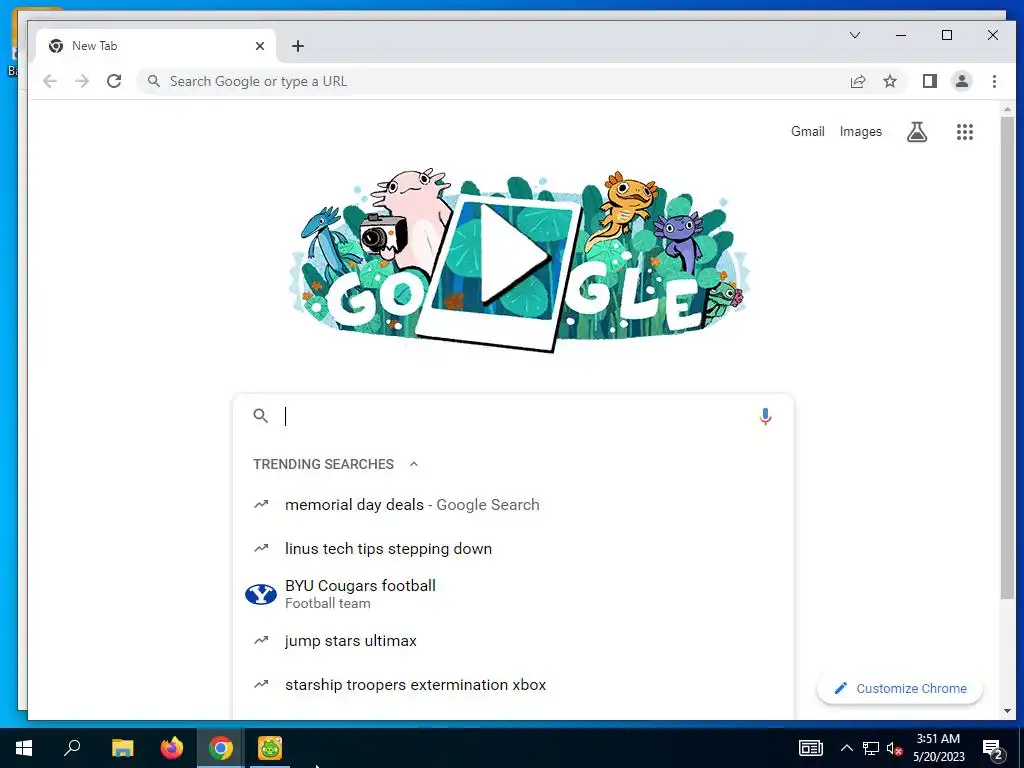Open the Gmail link
This screenshot has height=768, width=1024.
click(x=808, y=131)
